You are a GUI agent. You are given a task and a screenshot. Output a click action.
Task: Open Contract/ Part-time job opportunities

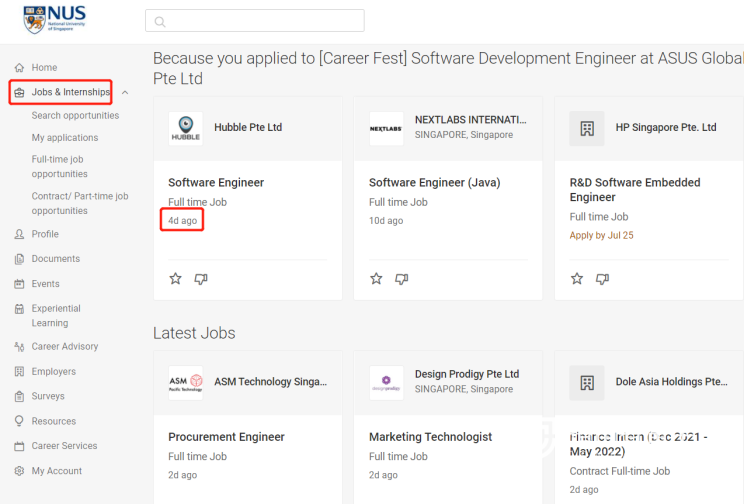(x=80, y=203)
